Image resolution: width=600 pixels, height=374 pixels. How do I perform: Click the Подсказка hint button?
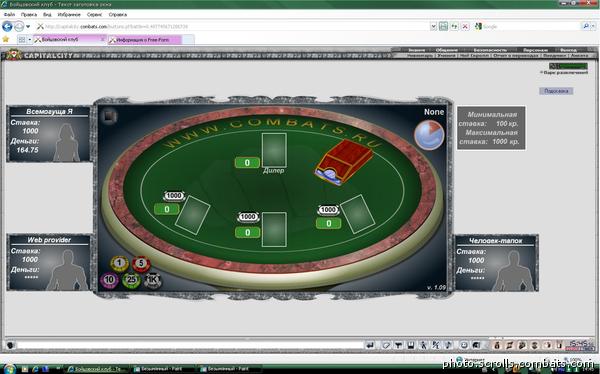pos(556,91)
